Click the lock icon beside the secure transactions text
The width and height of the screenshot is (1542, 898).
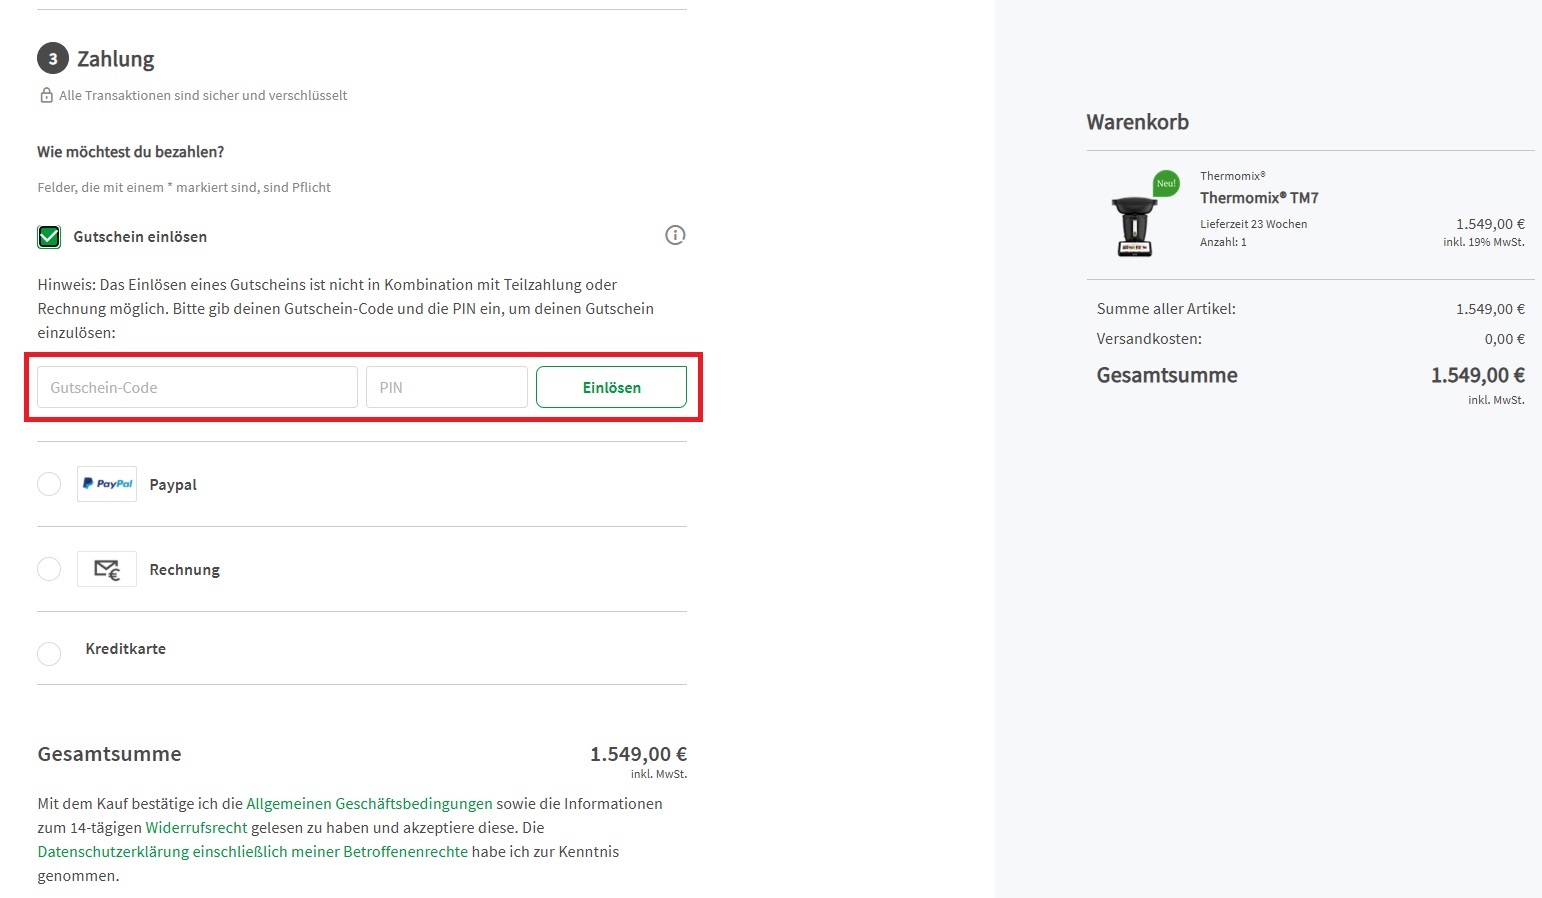(46, 95)
